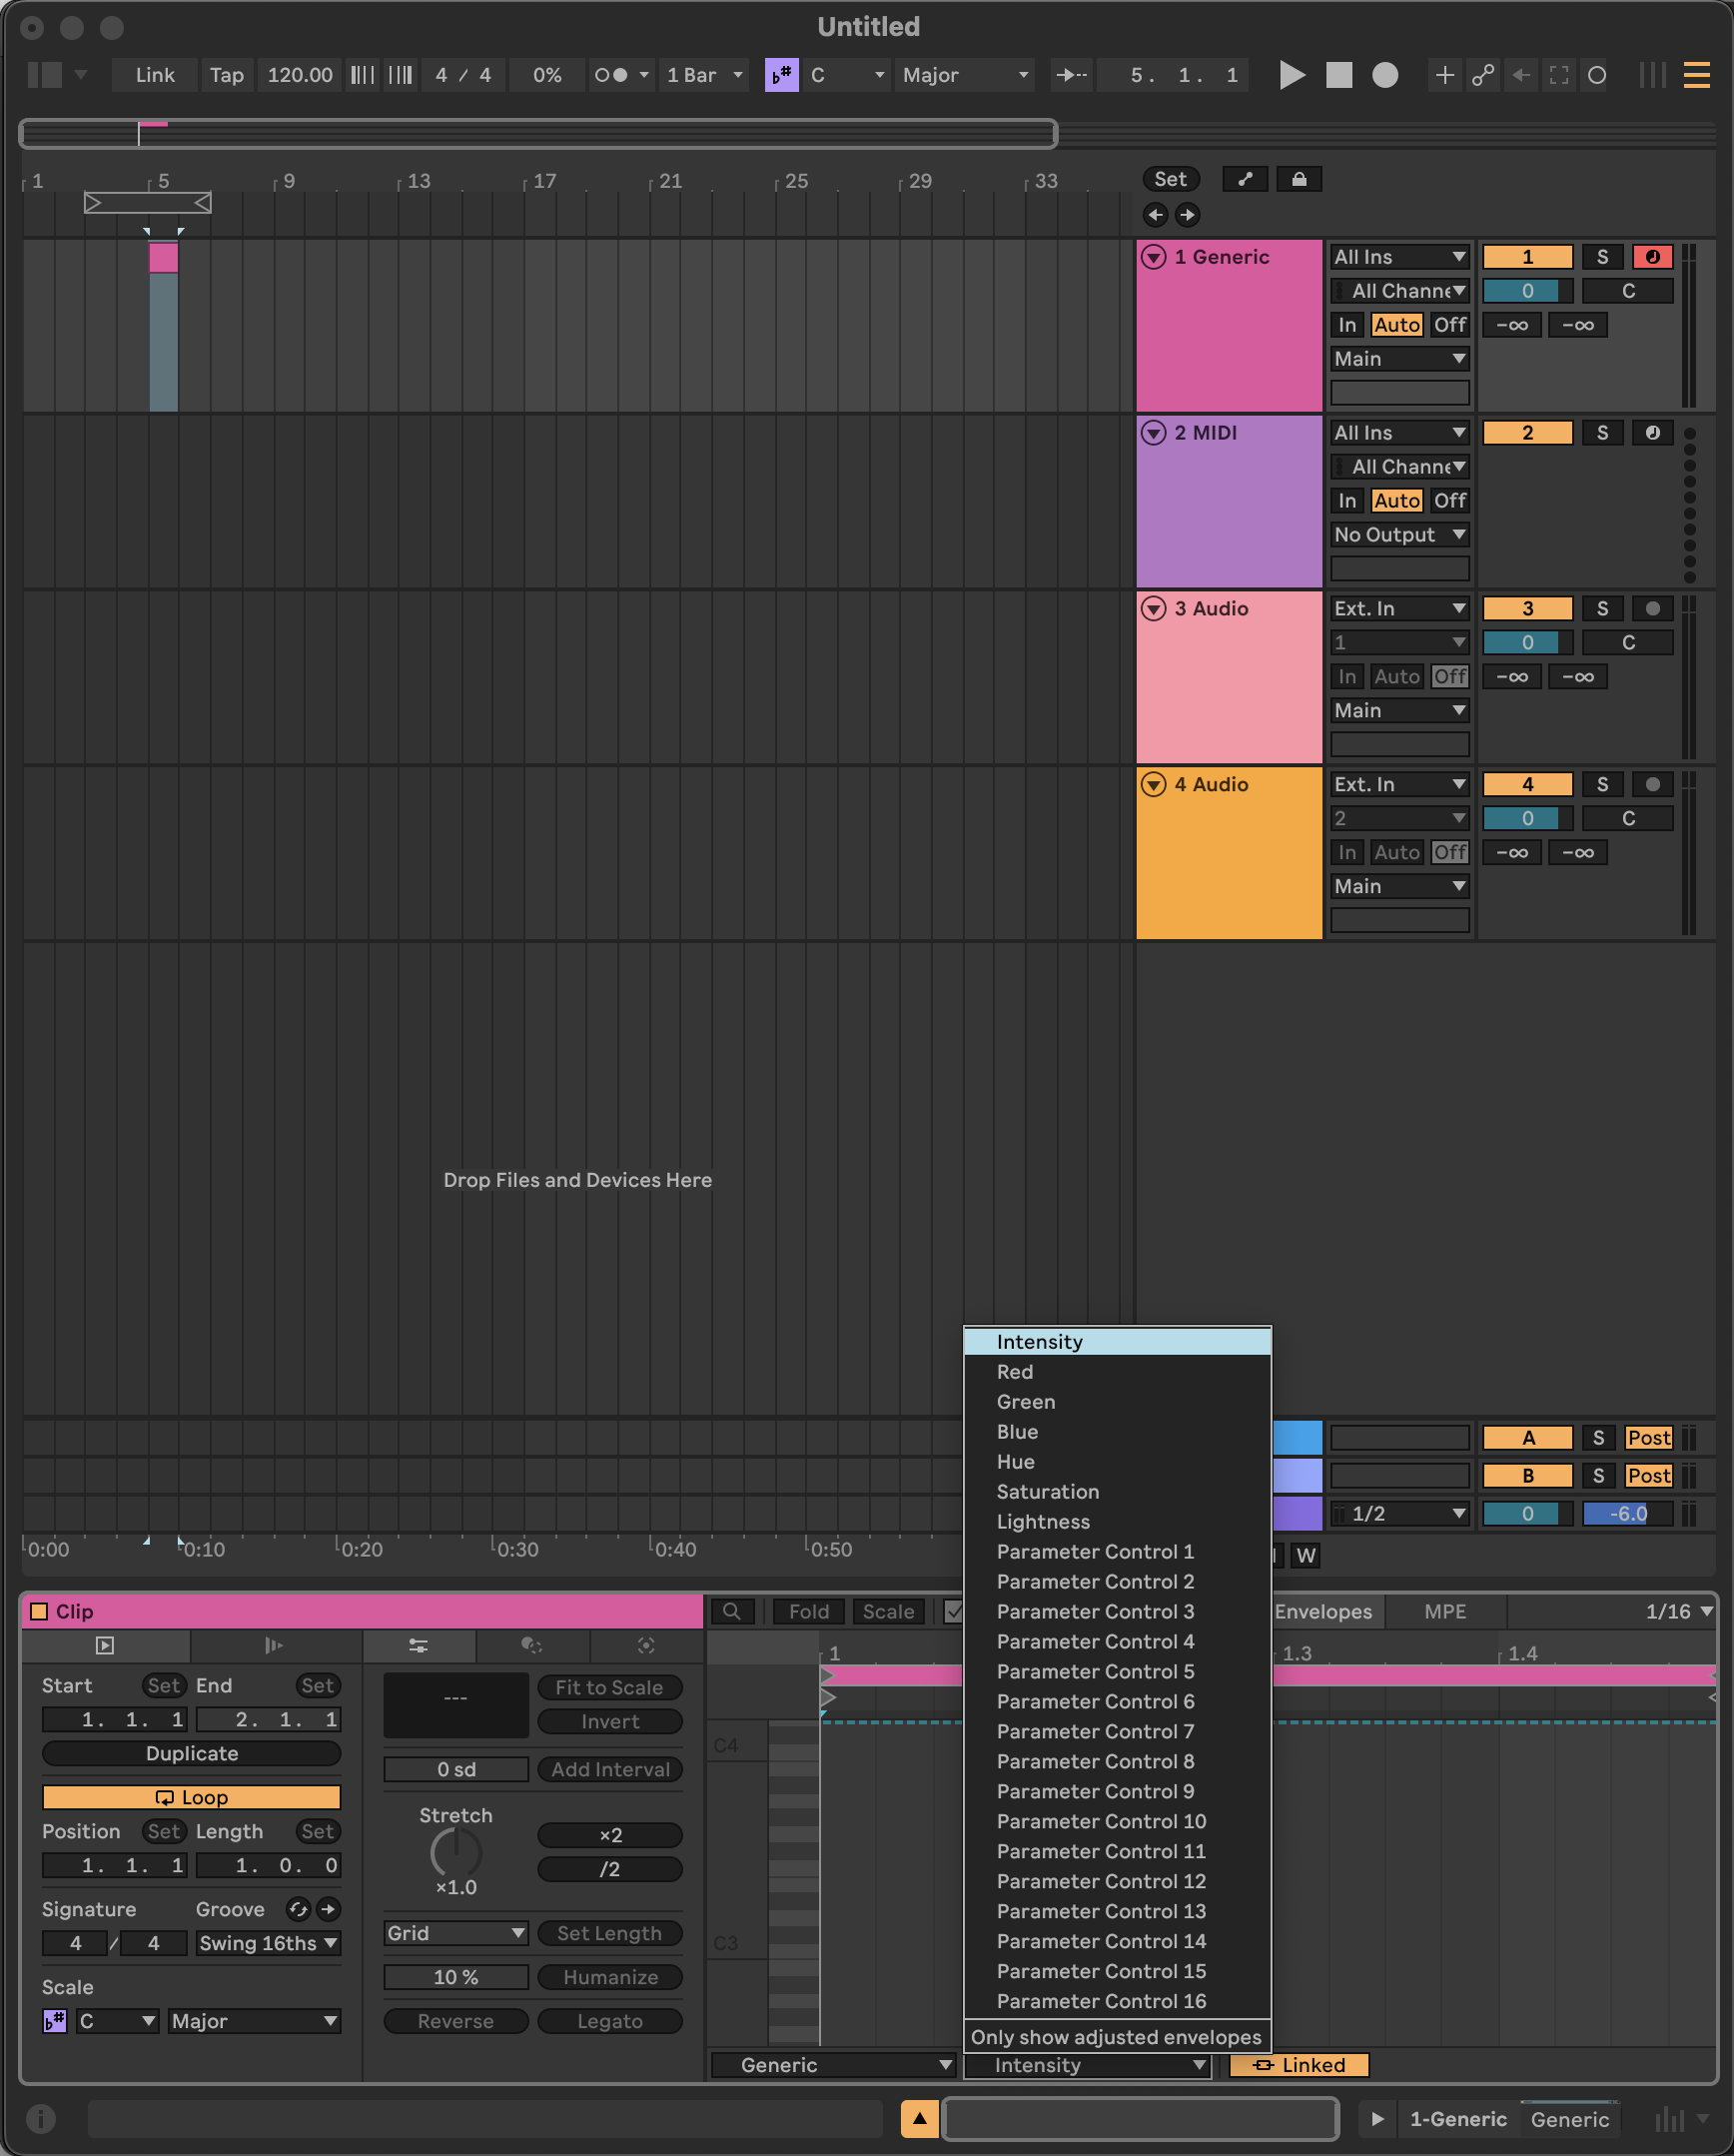
Task: Toggle the Session Record circle icon
Action: click(x=1597, y=75)
